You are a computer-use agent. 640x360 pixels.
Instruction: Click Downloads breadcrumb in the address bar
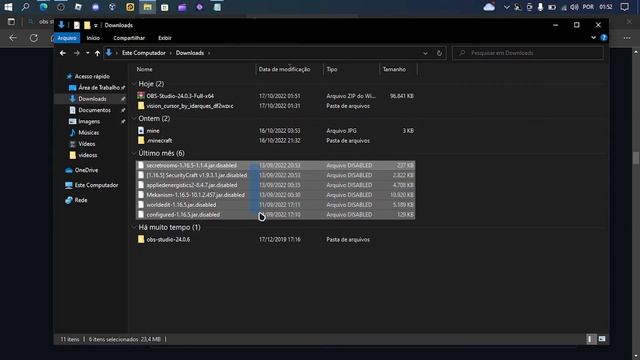190,53
